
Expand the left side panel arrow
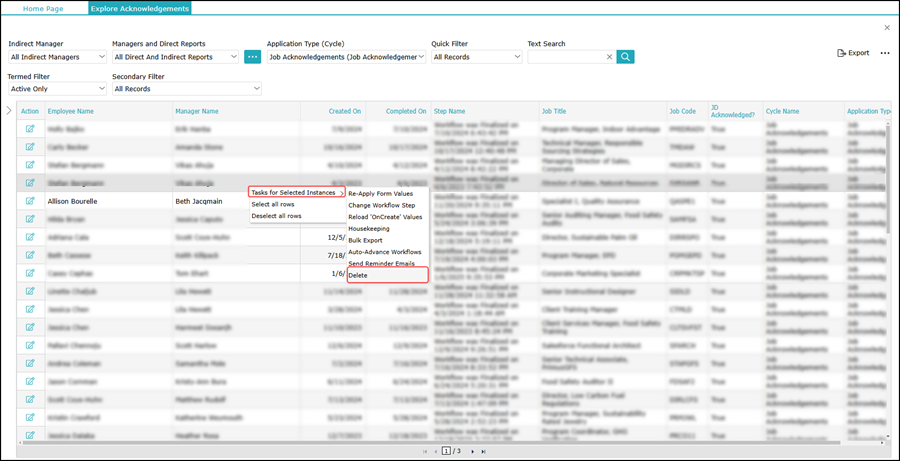9,111
